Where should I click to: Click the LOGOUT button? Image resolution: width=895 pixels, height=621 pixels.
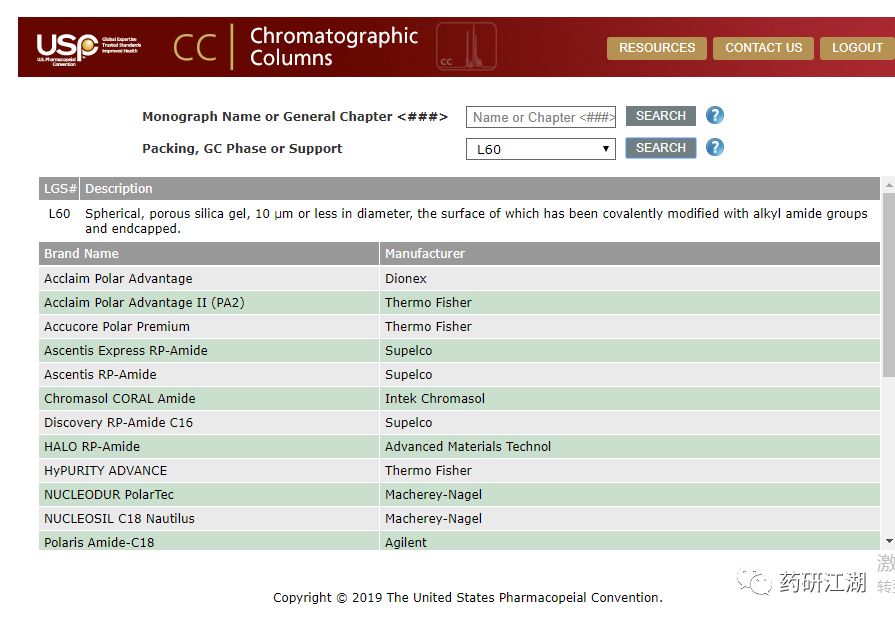point(857,48)
